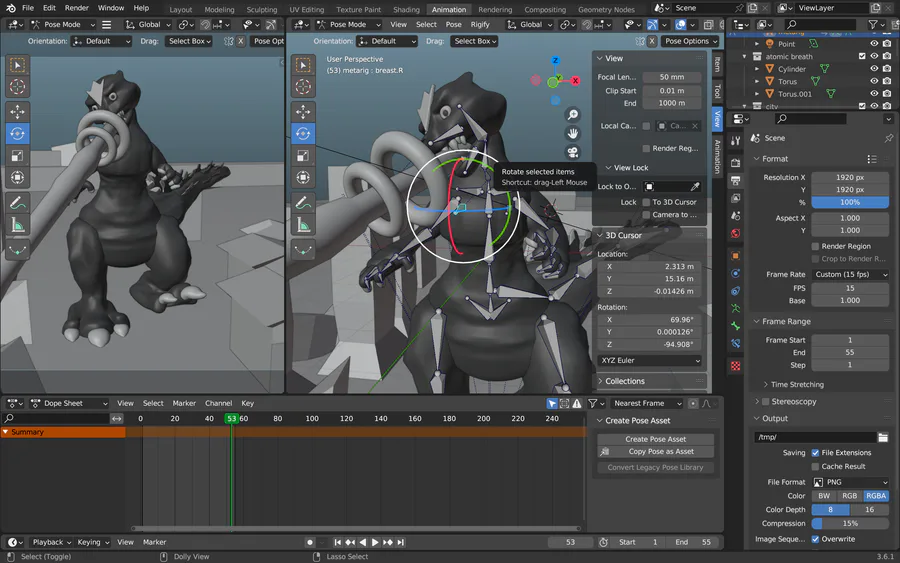Enable Lock To 3D Cursor checkbox

646,202
